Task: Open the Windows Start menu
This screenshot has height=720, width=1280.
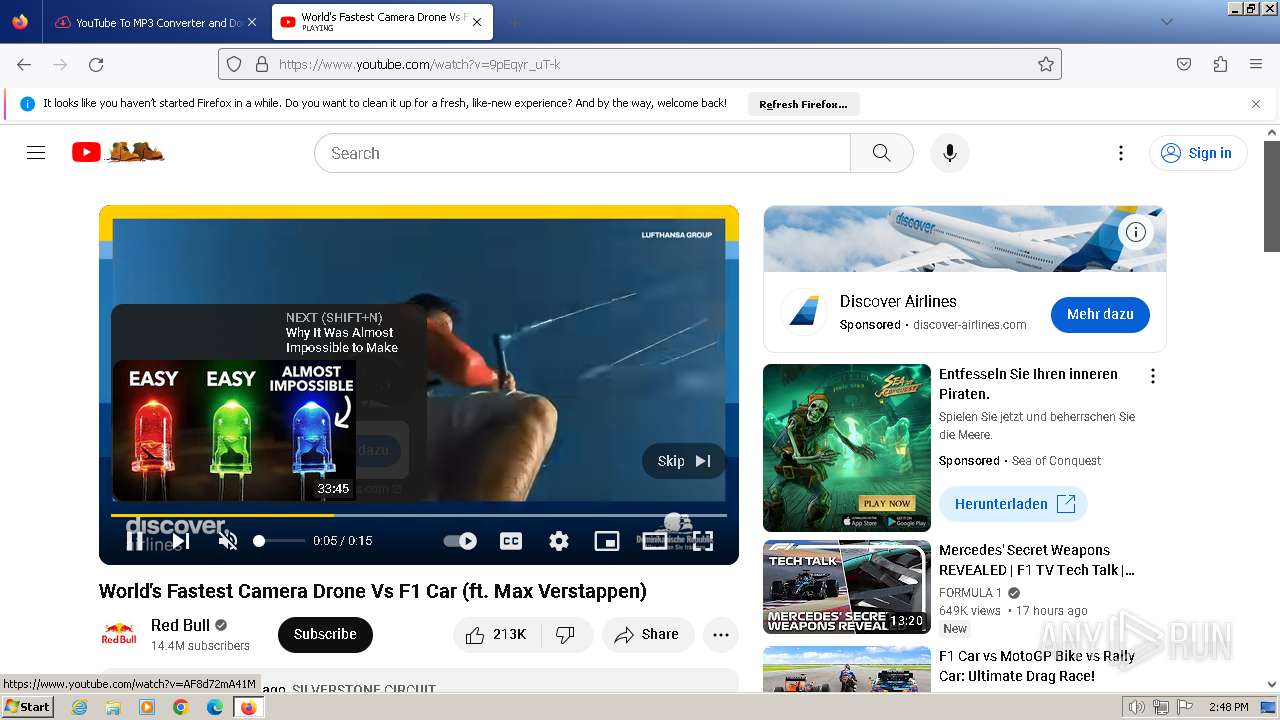Action: click(27, 706)
